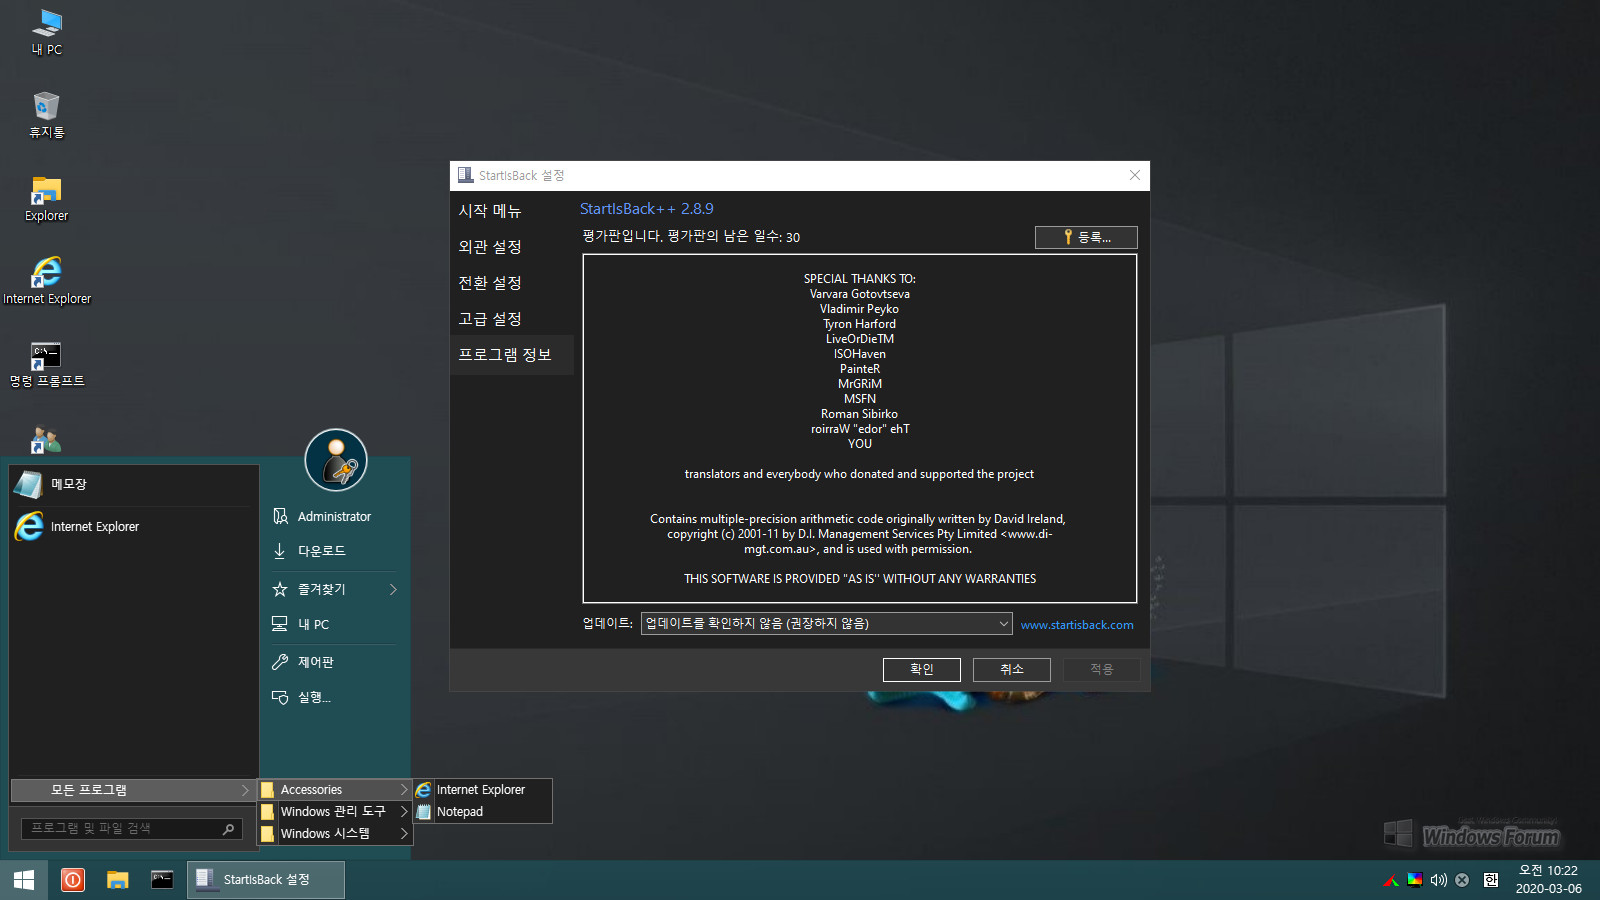
Task: Select 고급 설정 tab
Action: [x=512, y=319]
